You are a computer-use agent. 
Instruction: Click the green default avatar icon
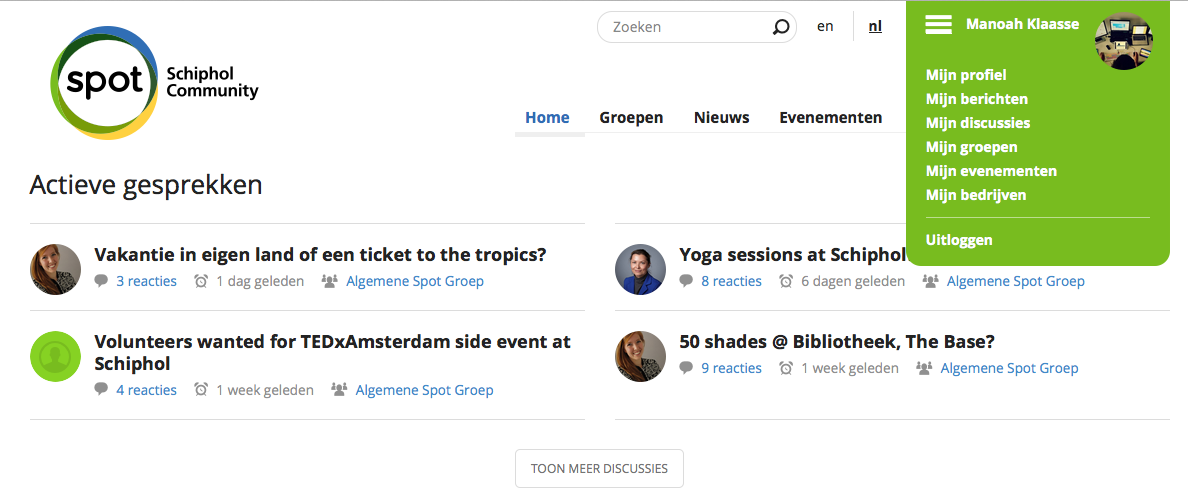coord(55,356)
